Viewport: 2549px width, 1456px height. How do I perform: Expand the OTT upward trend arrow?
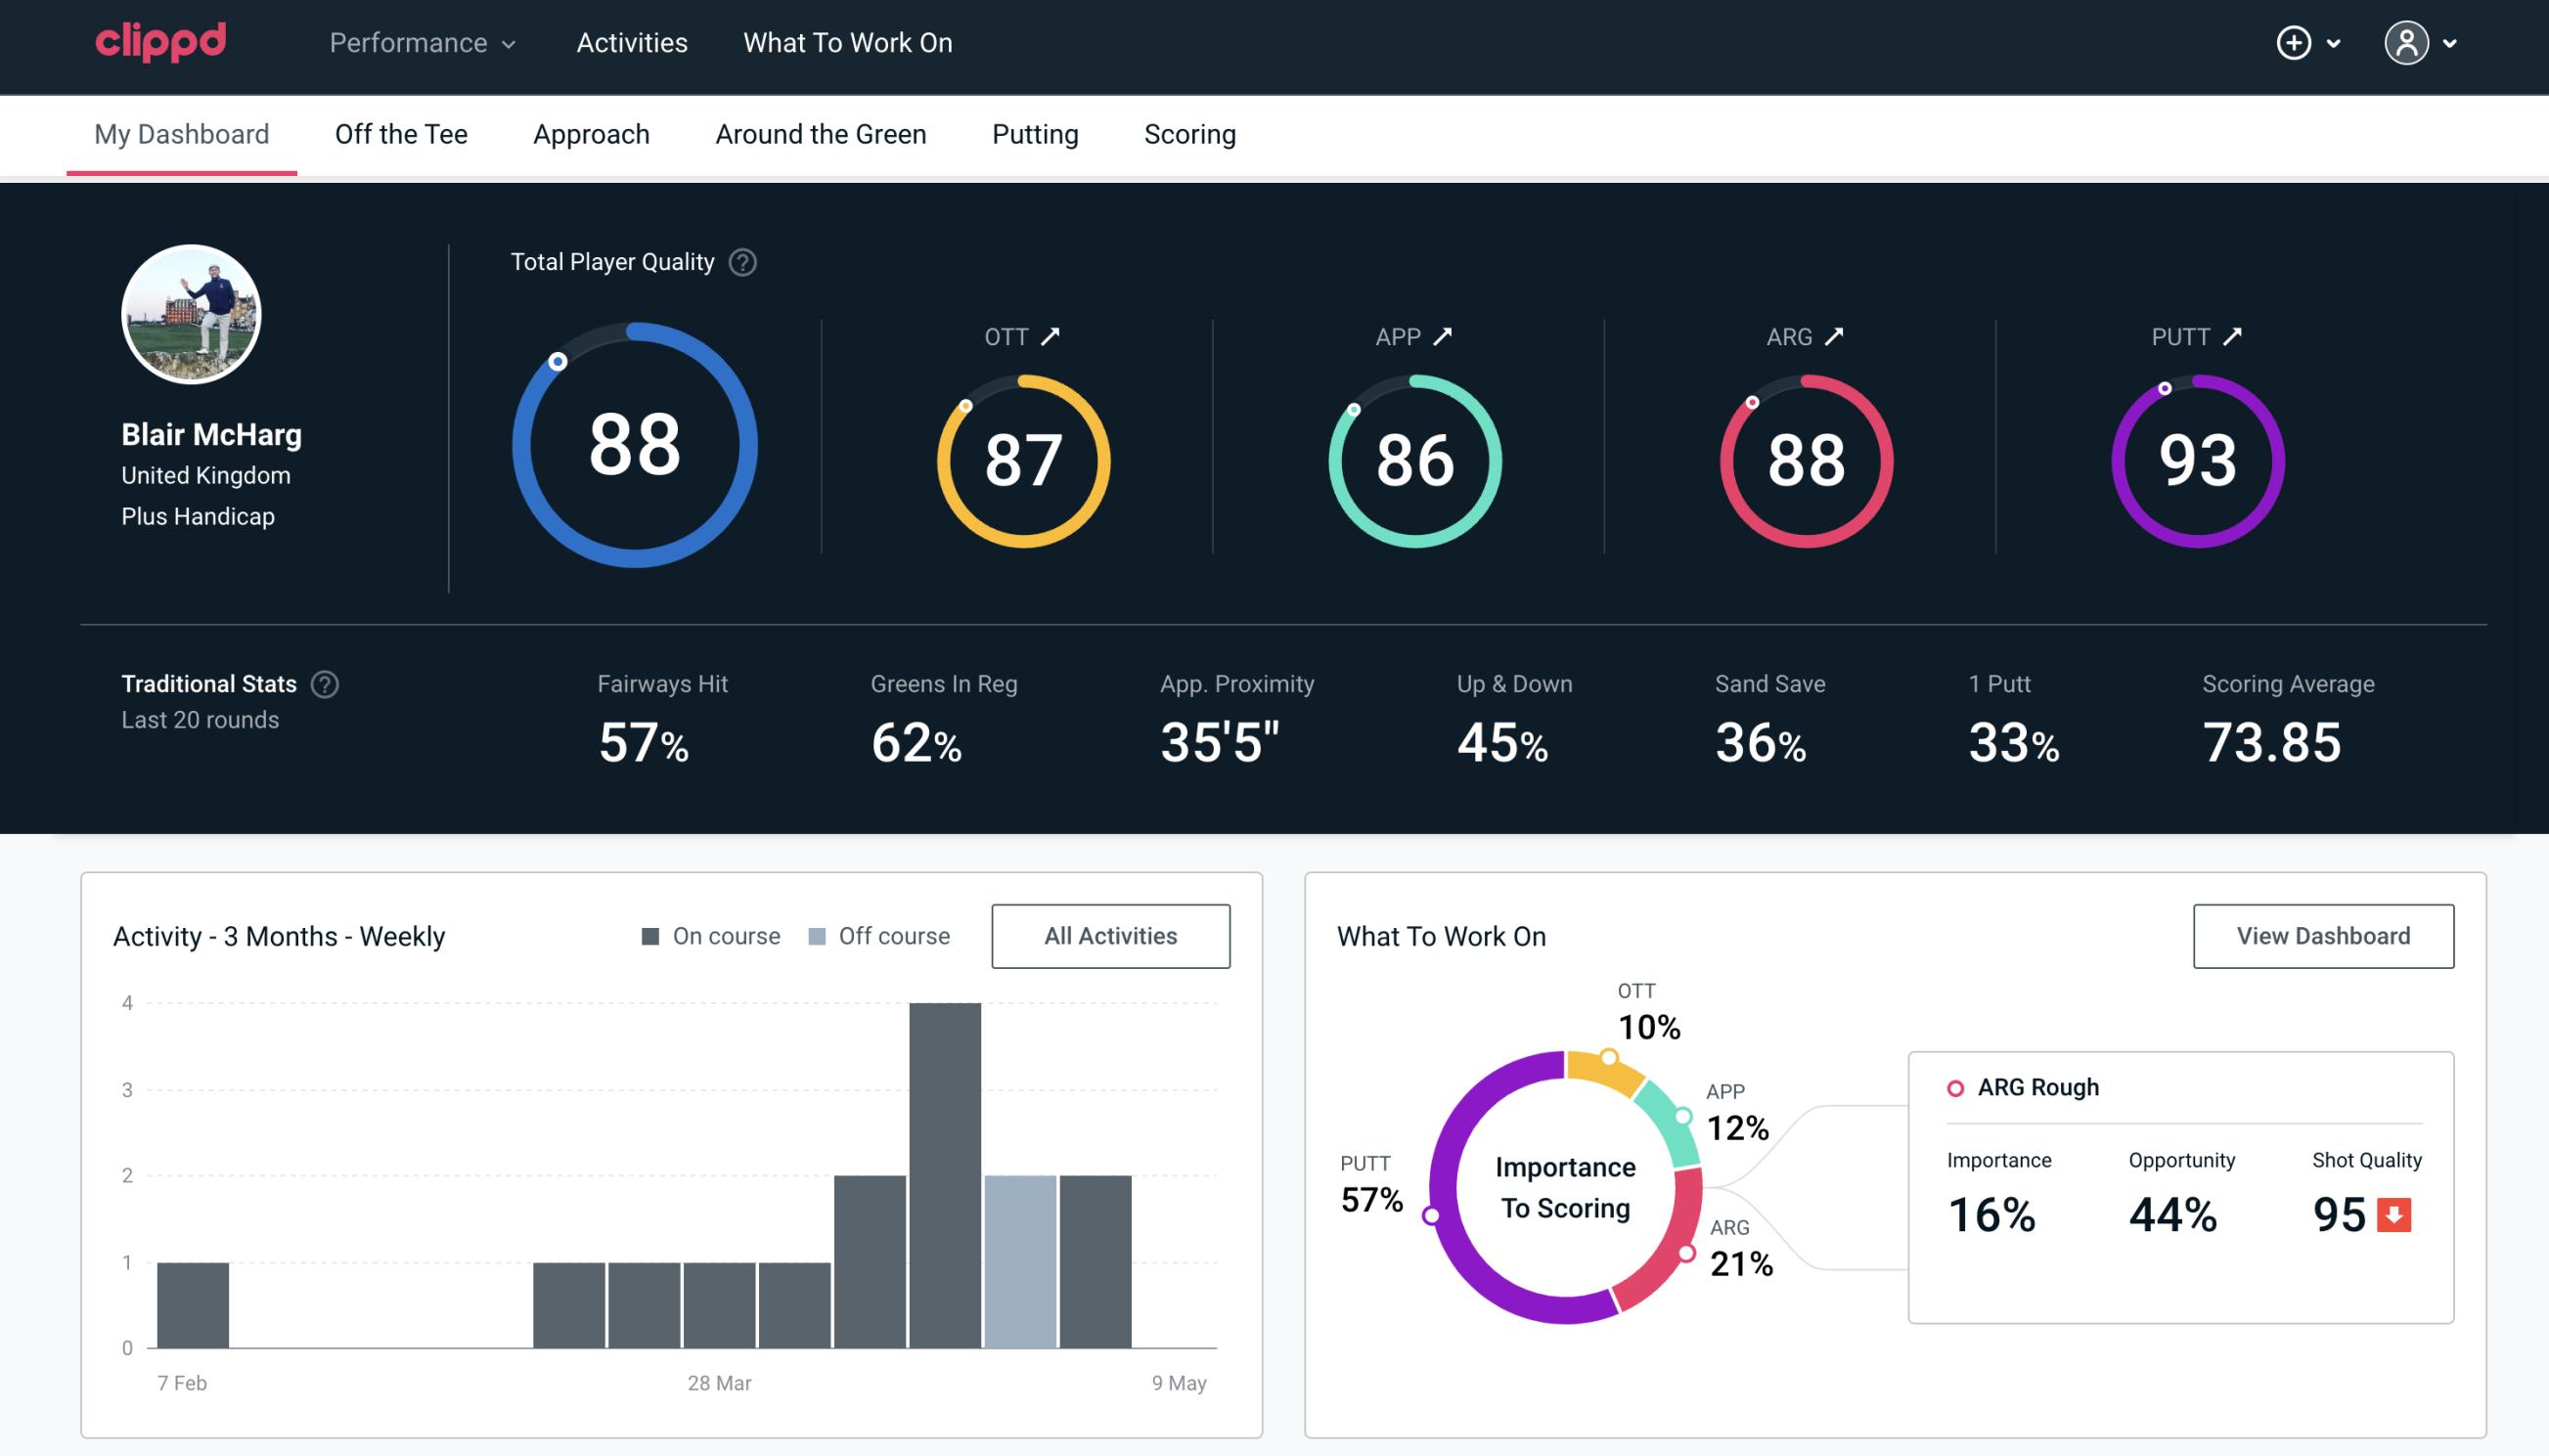pyautogui.click(x=1053, y=336)
